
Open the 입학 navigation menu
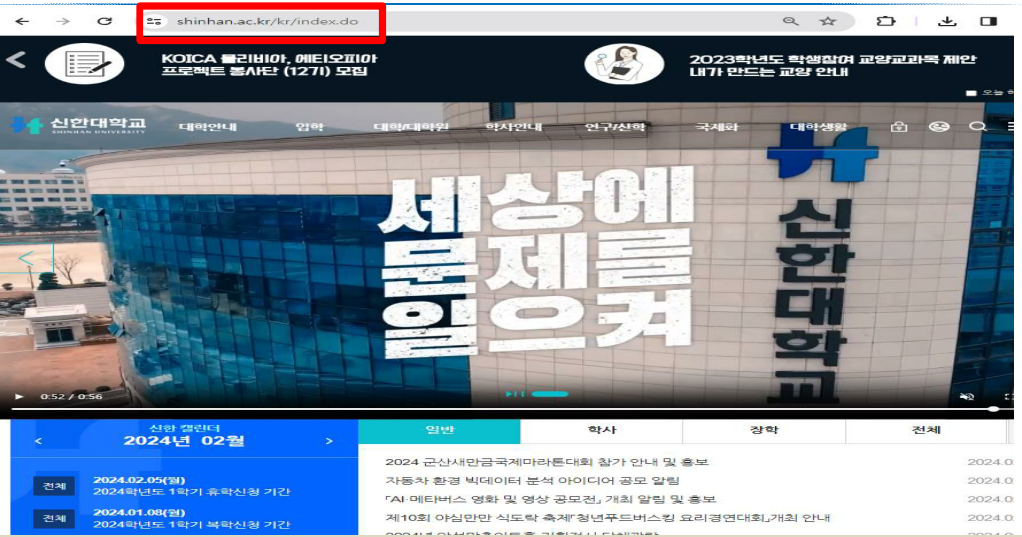pyautogui.click(x=309, y=127)
